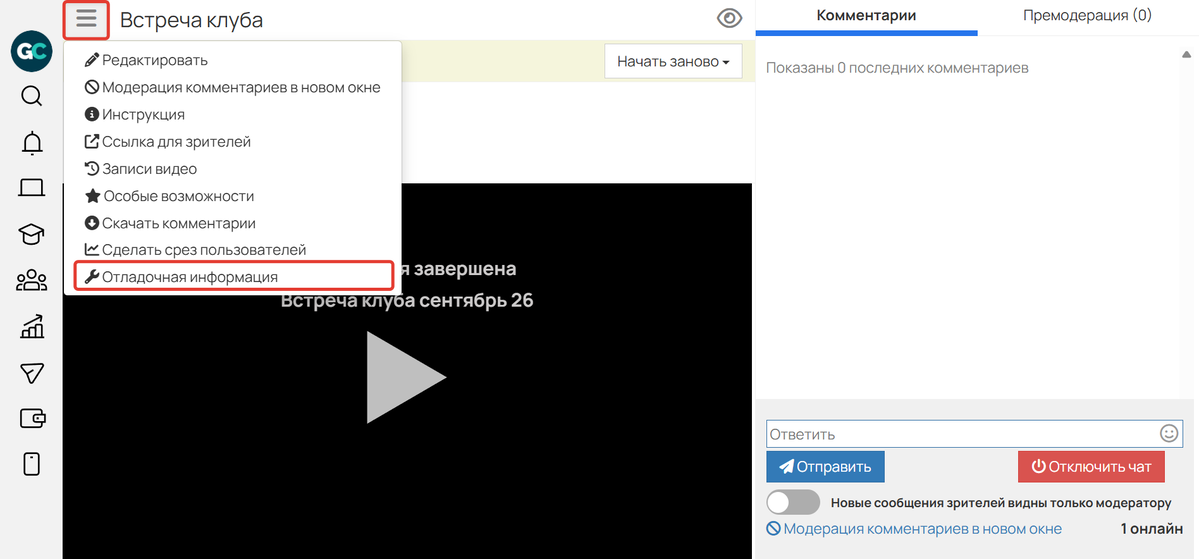
Task: Toggle the eye preview icon near title
Action: click(x=729, y=18)
